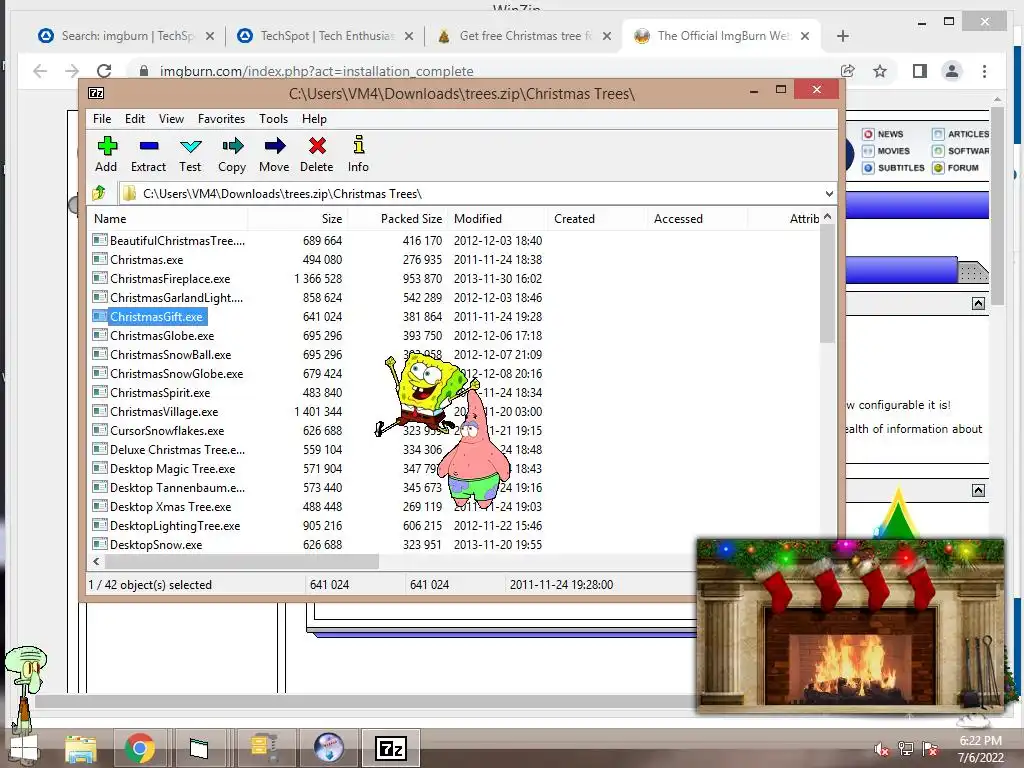Open the 7-Zip window system icon
Screen dimensions: 1024x768
pyautogui.click(x=96, y=93)
